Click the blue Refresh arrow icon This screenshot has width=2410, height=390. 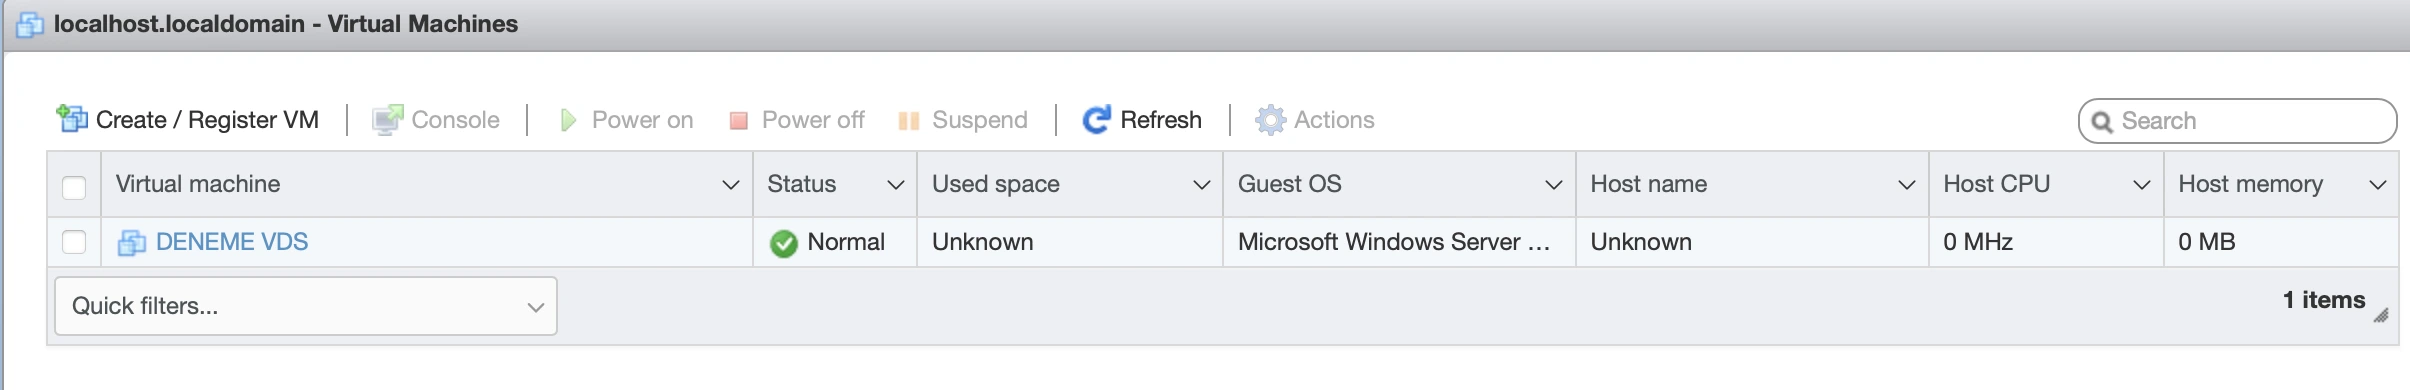point(1096,120)
